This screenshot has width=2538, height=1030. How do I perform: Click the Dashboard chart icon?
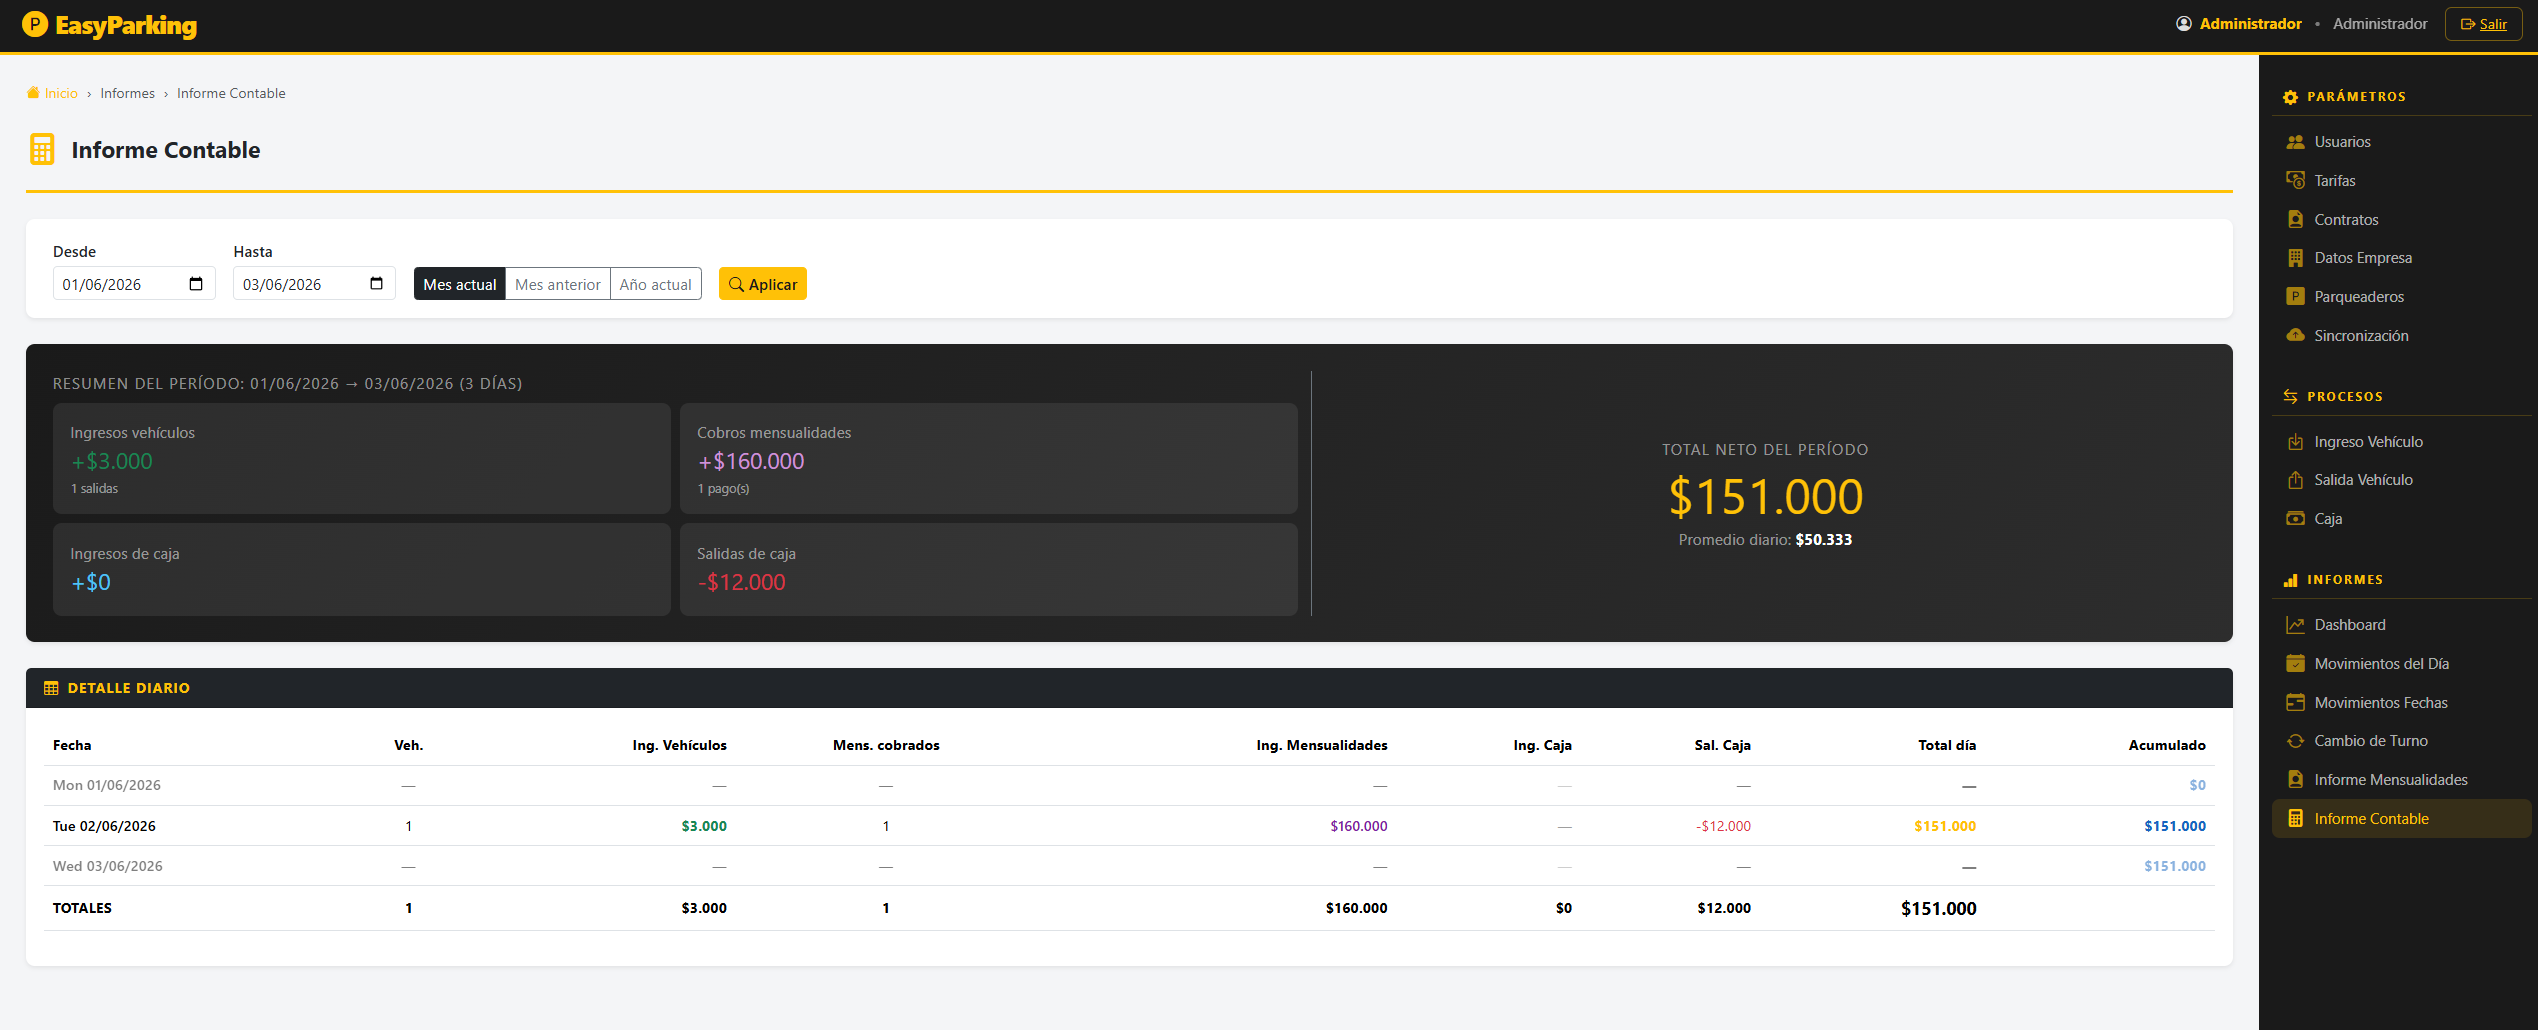pyautogui.click(x=2296, y=625)
